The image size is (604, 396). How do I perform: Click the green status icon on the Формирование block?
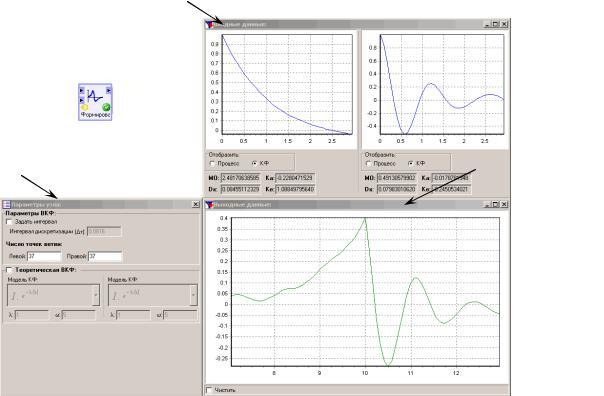click(106, 107)
